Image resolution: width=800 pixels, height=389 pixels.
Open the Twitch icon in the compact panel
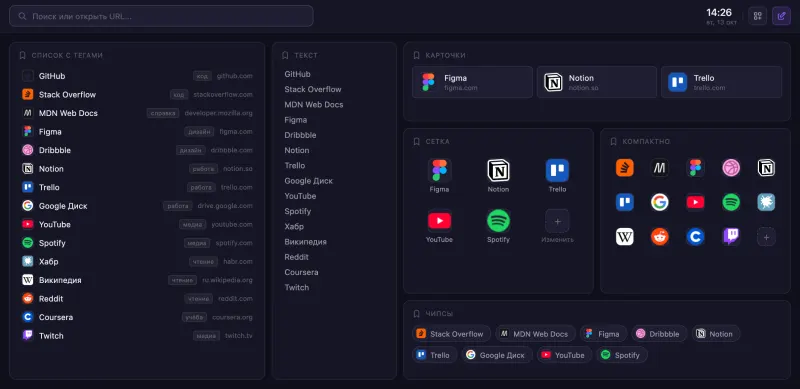731,236
